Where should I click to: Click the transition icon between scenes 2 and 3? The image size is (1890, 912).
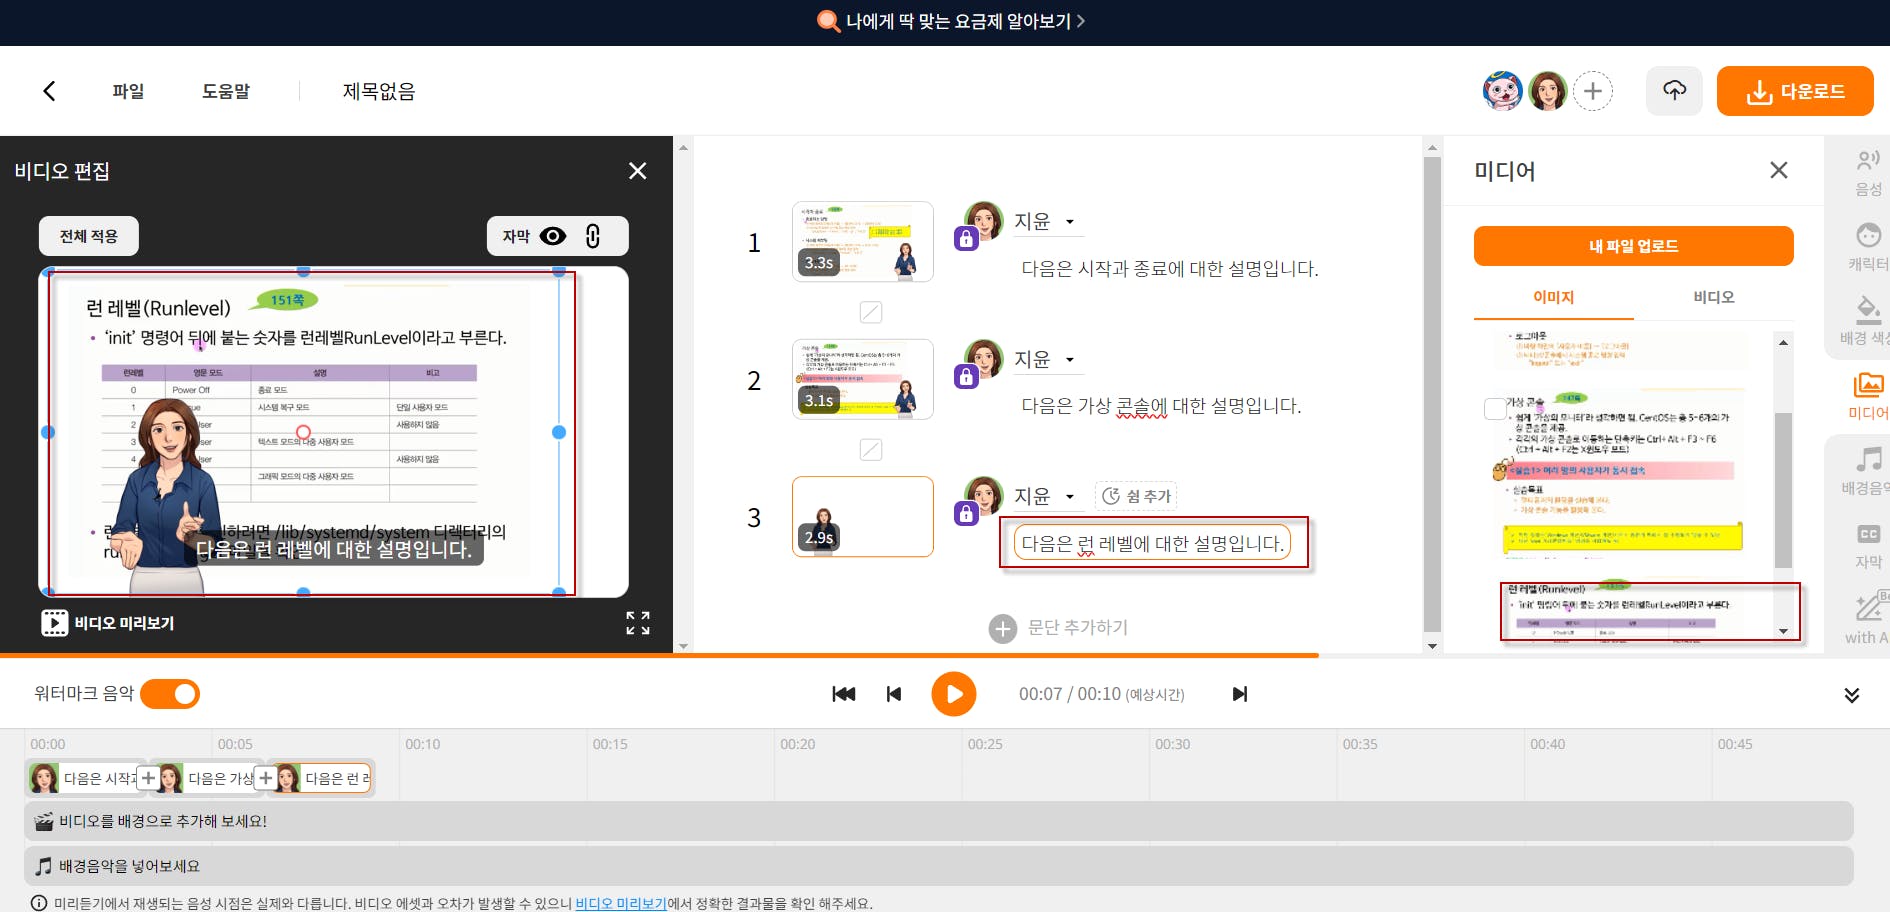click(x=871, y=450)
